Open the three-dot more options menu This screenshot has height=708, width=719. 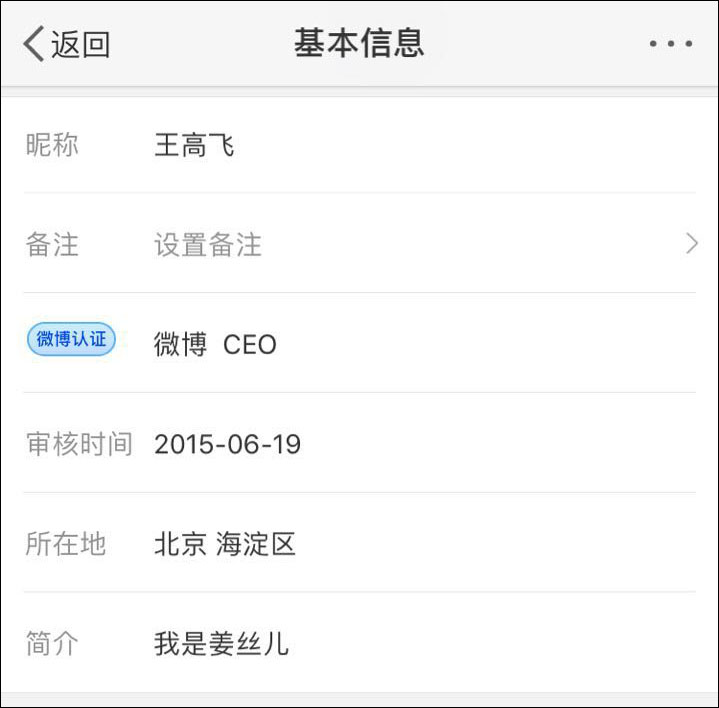[670, 44]
